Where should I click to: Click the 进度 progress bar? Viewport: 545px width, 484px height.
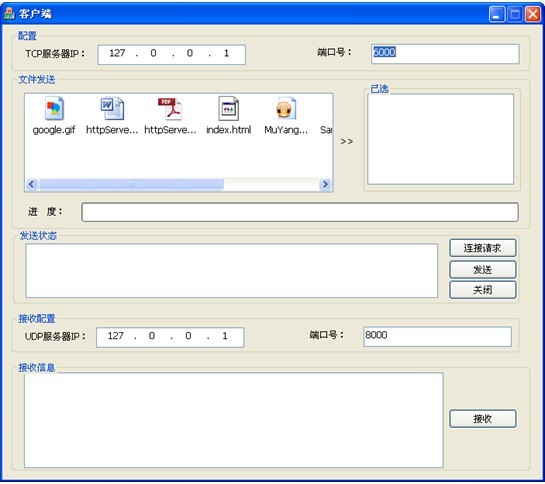point(300,212)
